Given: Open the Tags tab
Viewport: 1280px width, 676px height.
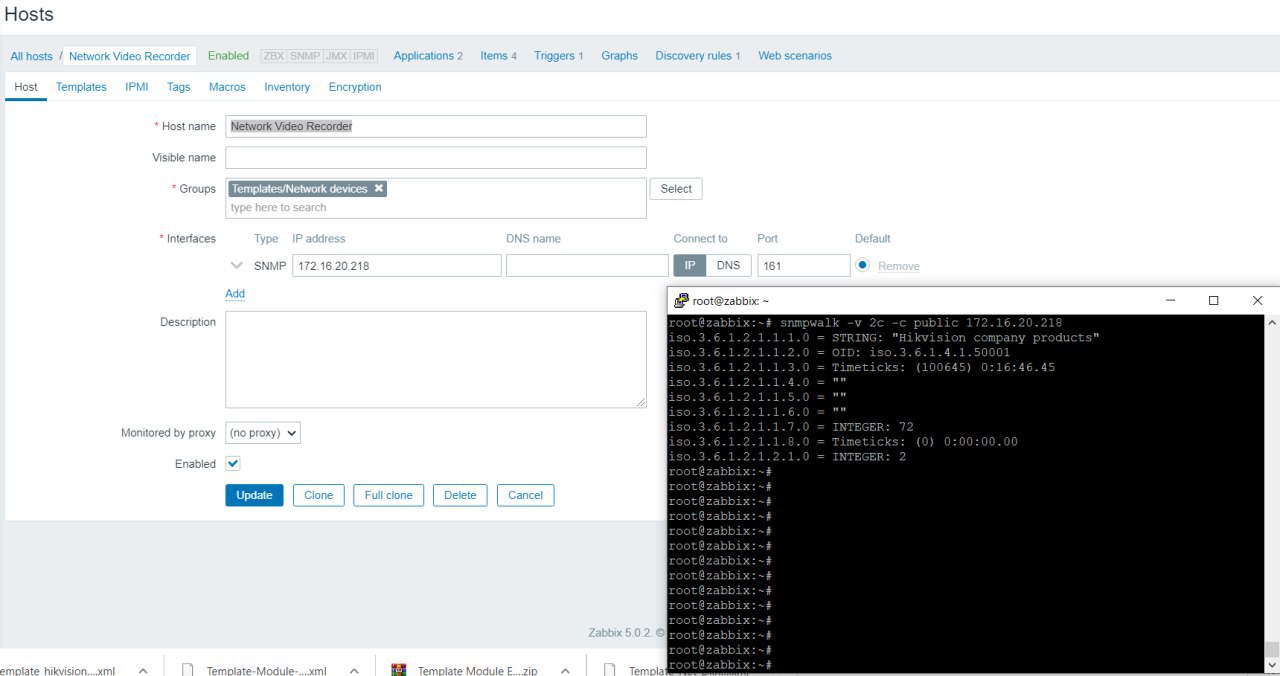Looking at the screenshot, I should [x=179, y=87].
